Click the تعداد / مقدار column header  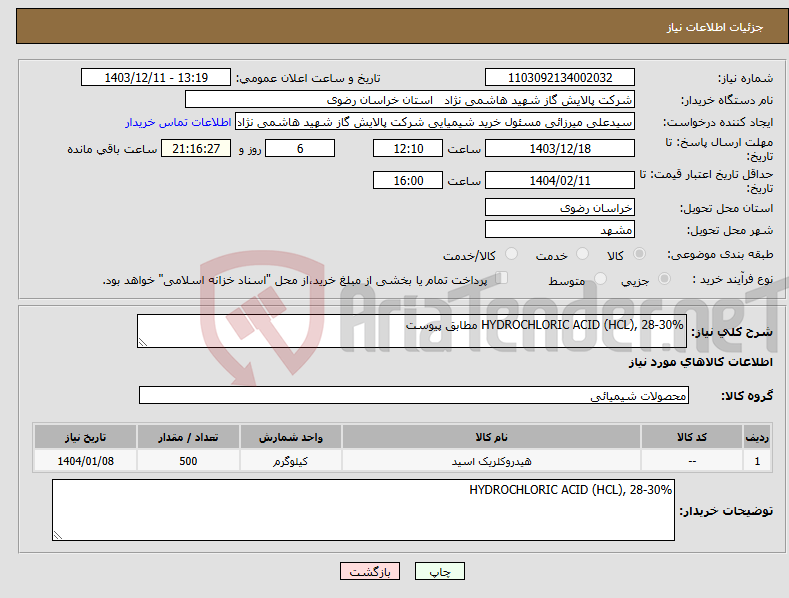click(188, 437)
